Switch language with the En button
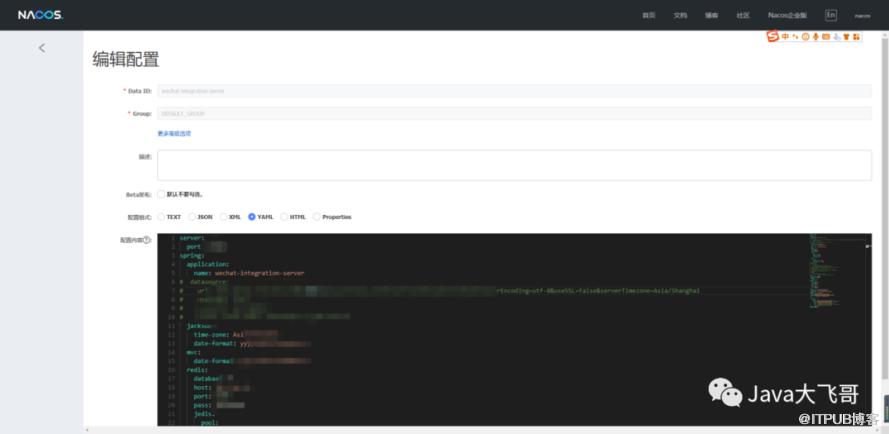This screenshot has width=889, height=434. point(830,15)
